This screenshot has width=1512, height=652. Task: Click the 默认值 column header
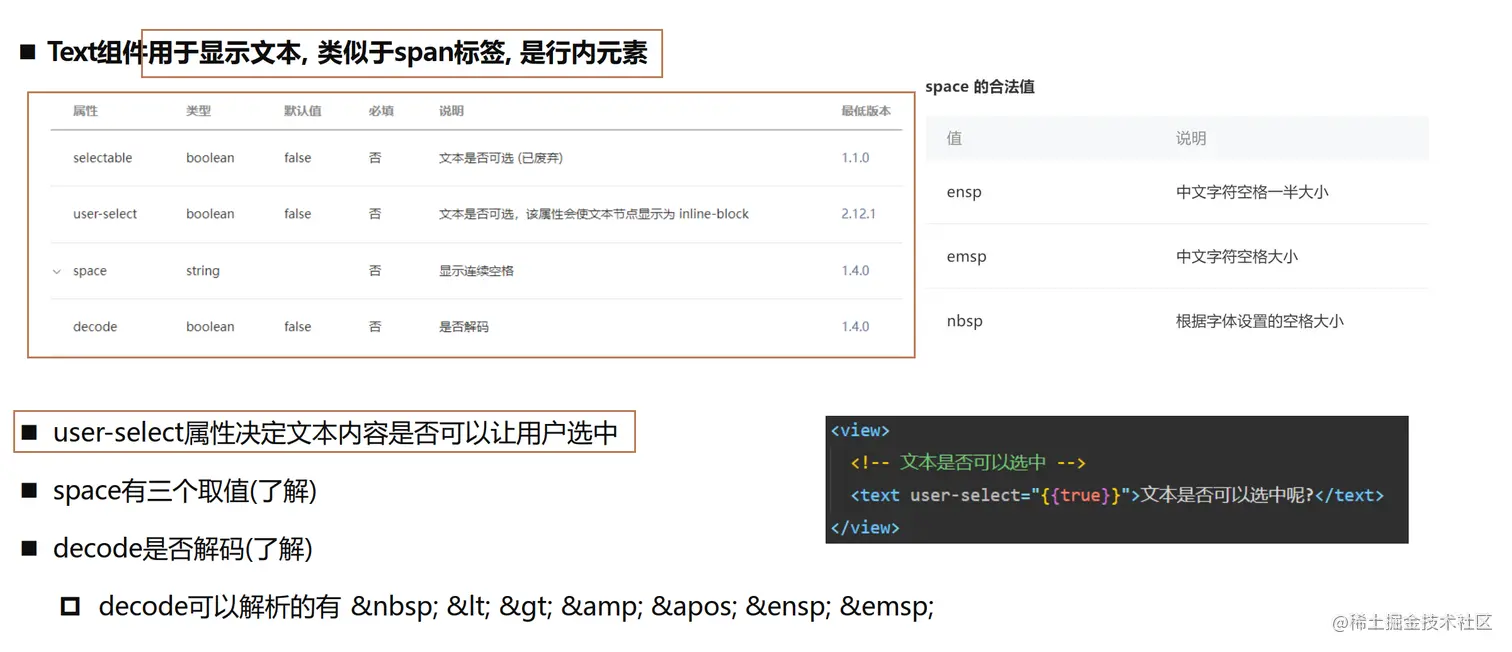[x=303, y=111]
